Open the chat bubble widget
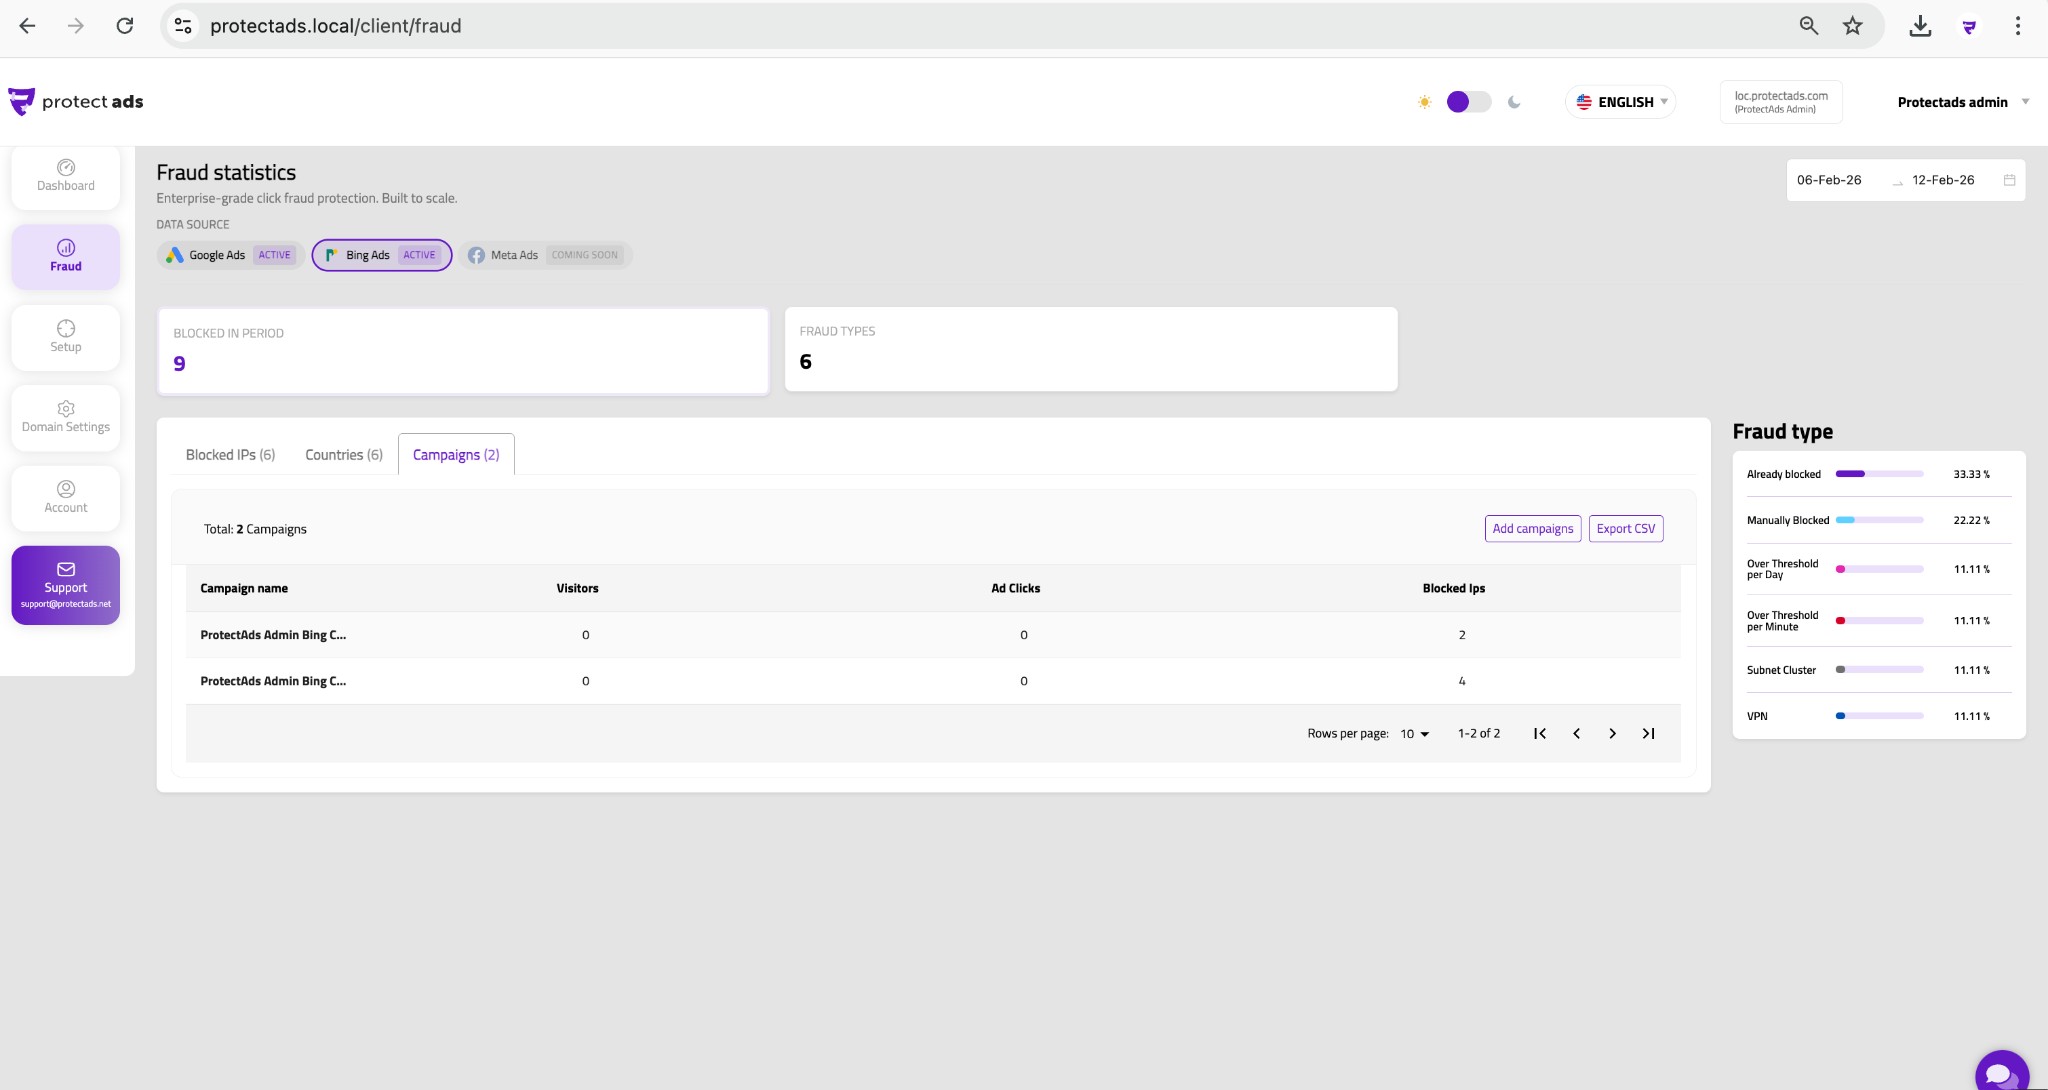The height and width of the screenshot is (1090, 2048). pos(2001,1075)
